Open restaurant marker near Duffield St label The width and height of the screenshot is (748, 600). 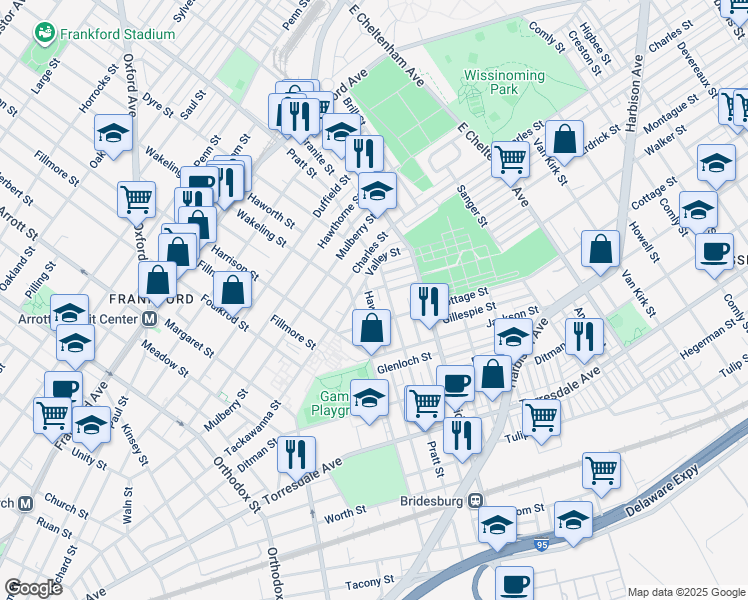pos(364,155)
